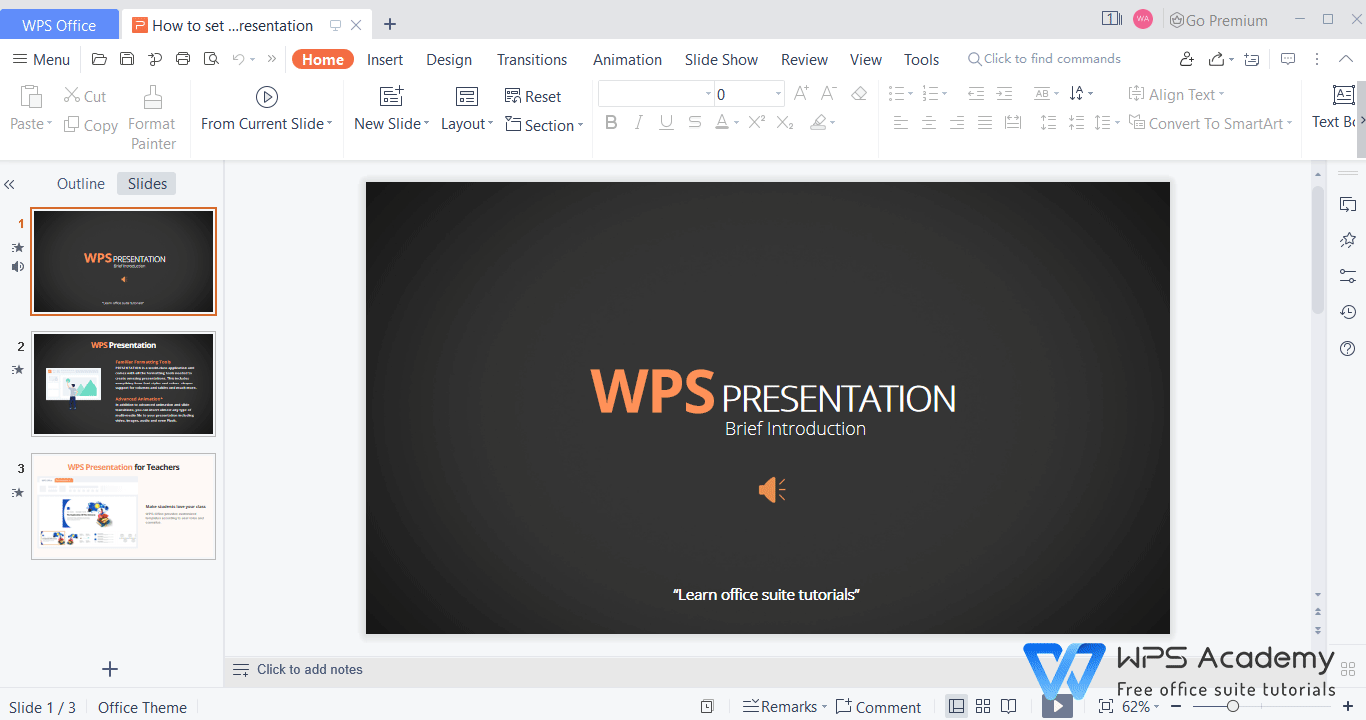Click the Format Painter brush icon

pos(153,97)
